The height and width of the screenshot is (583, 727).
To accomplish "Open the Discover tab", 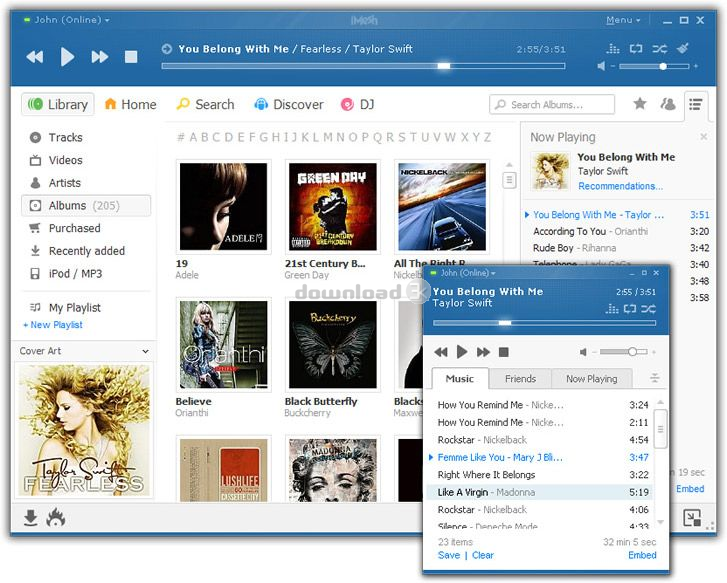I will 289,104.
